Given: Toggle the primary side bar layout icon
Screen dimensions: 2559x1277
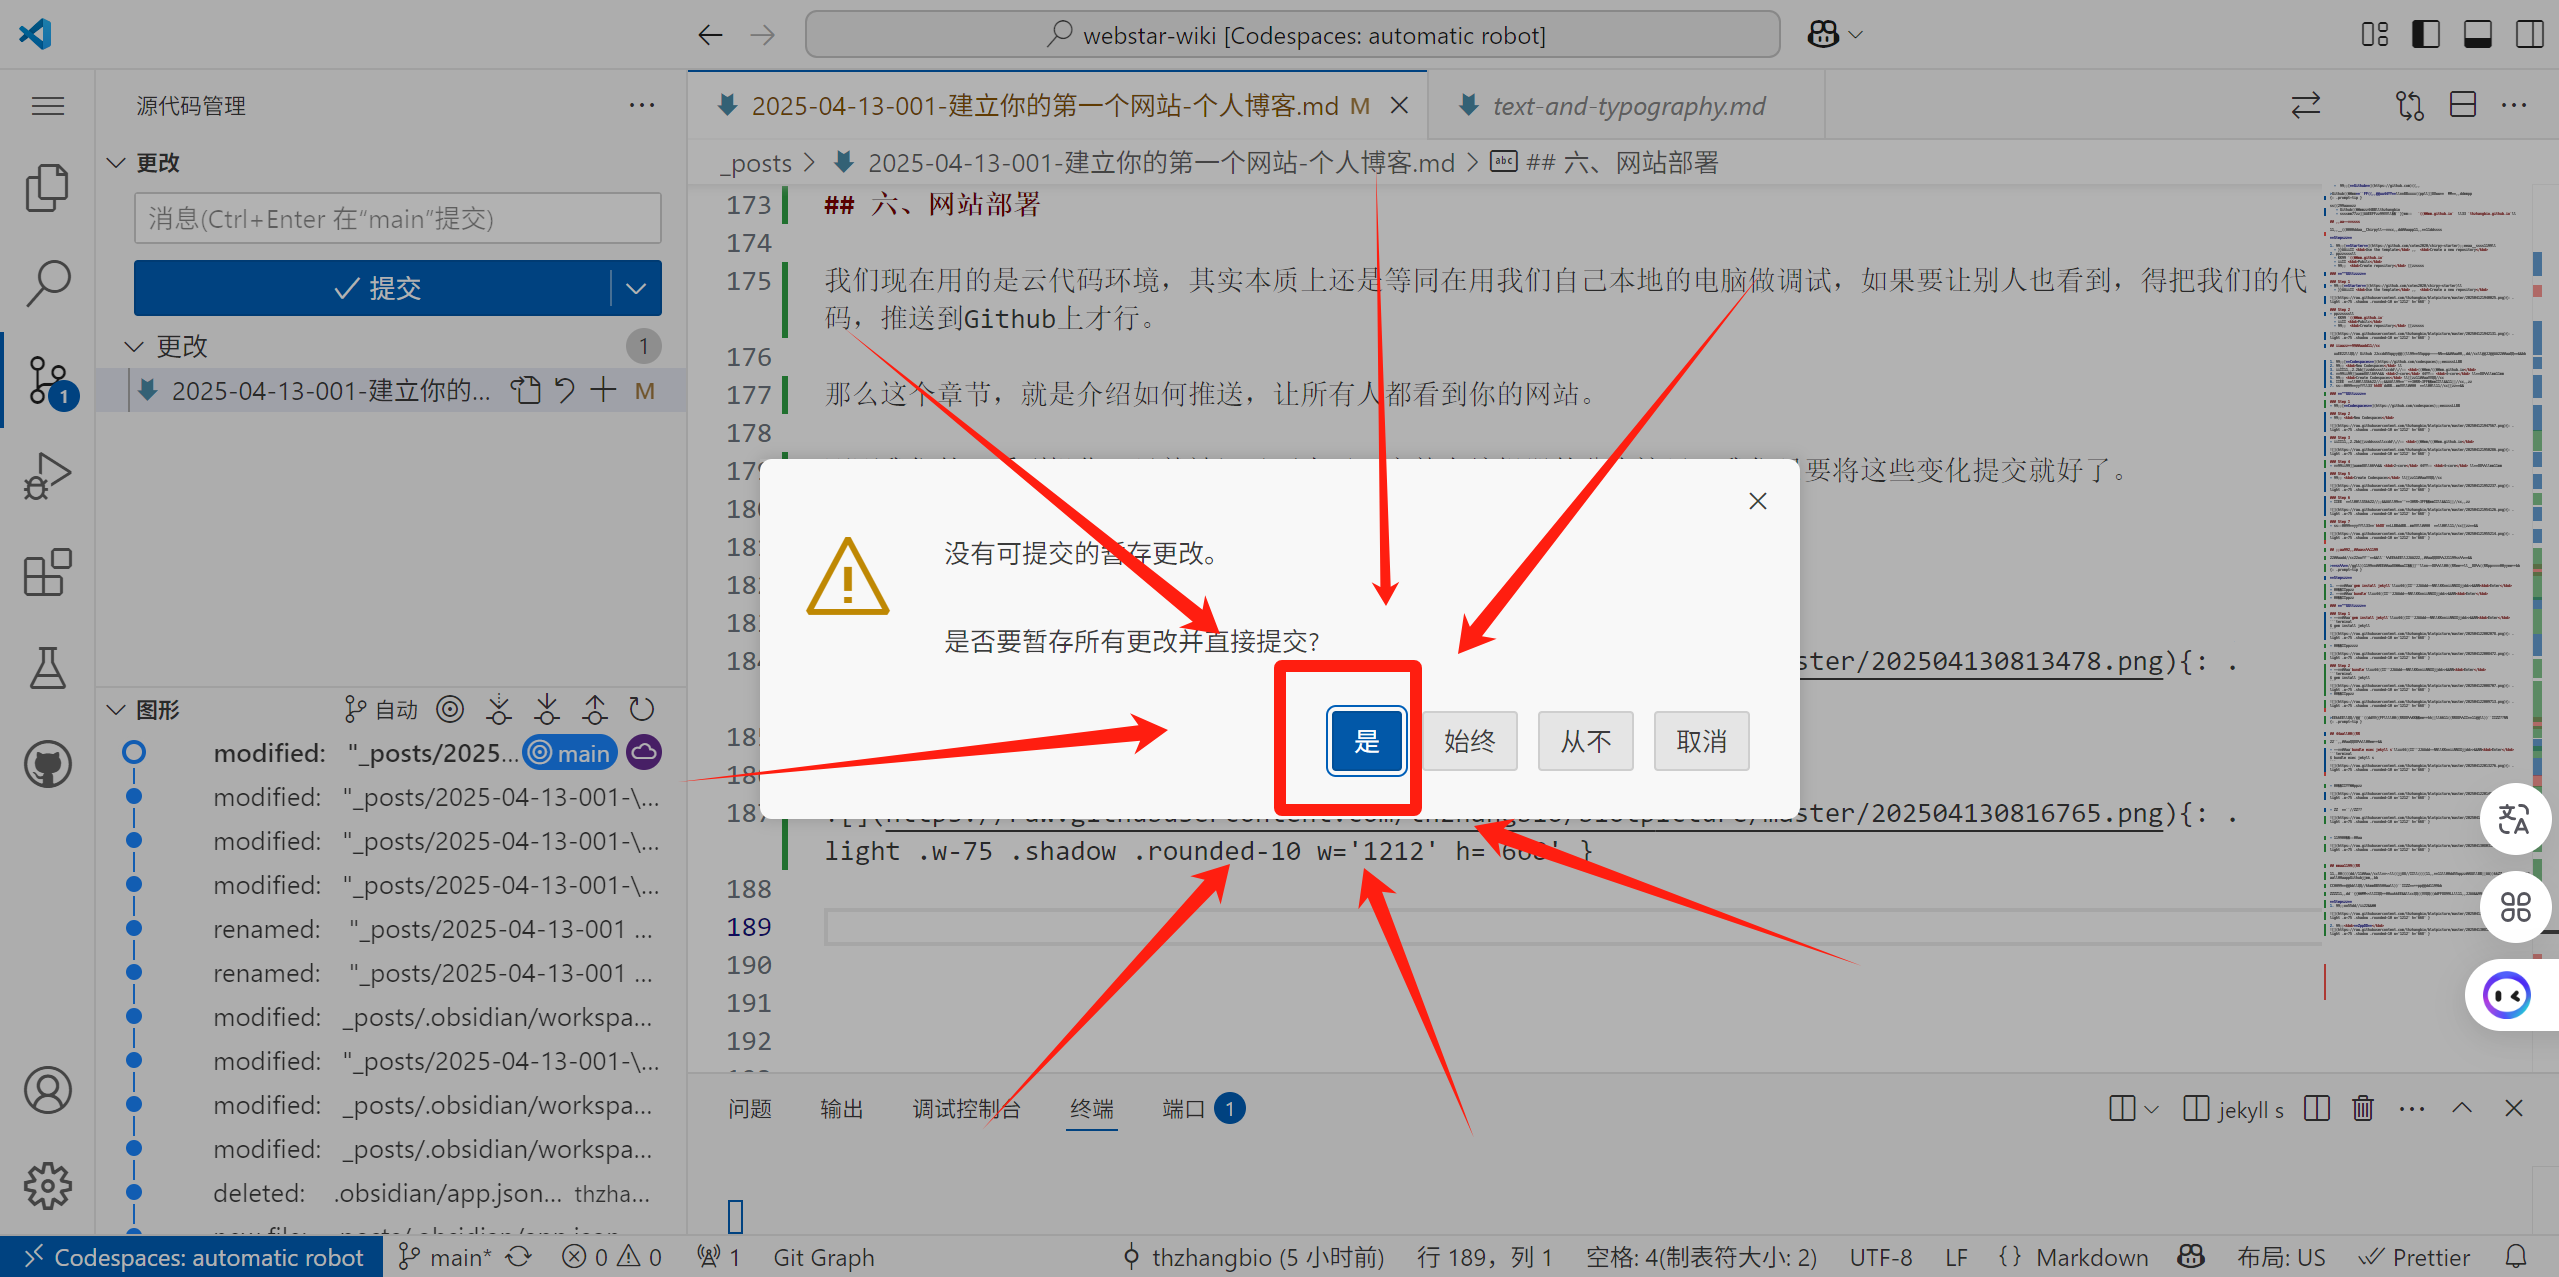Looking at the screenshot, I should pos(2425,35).
